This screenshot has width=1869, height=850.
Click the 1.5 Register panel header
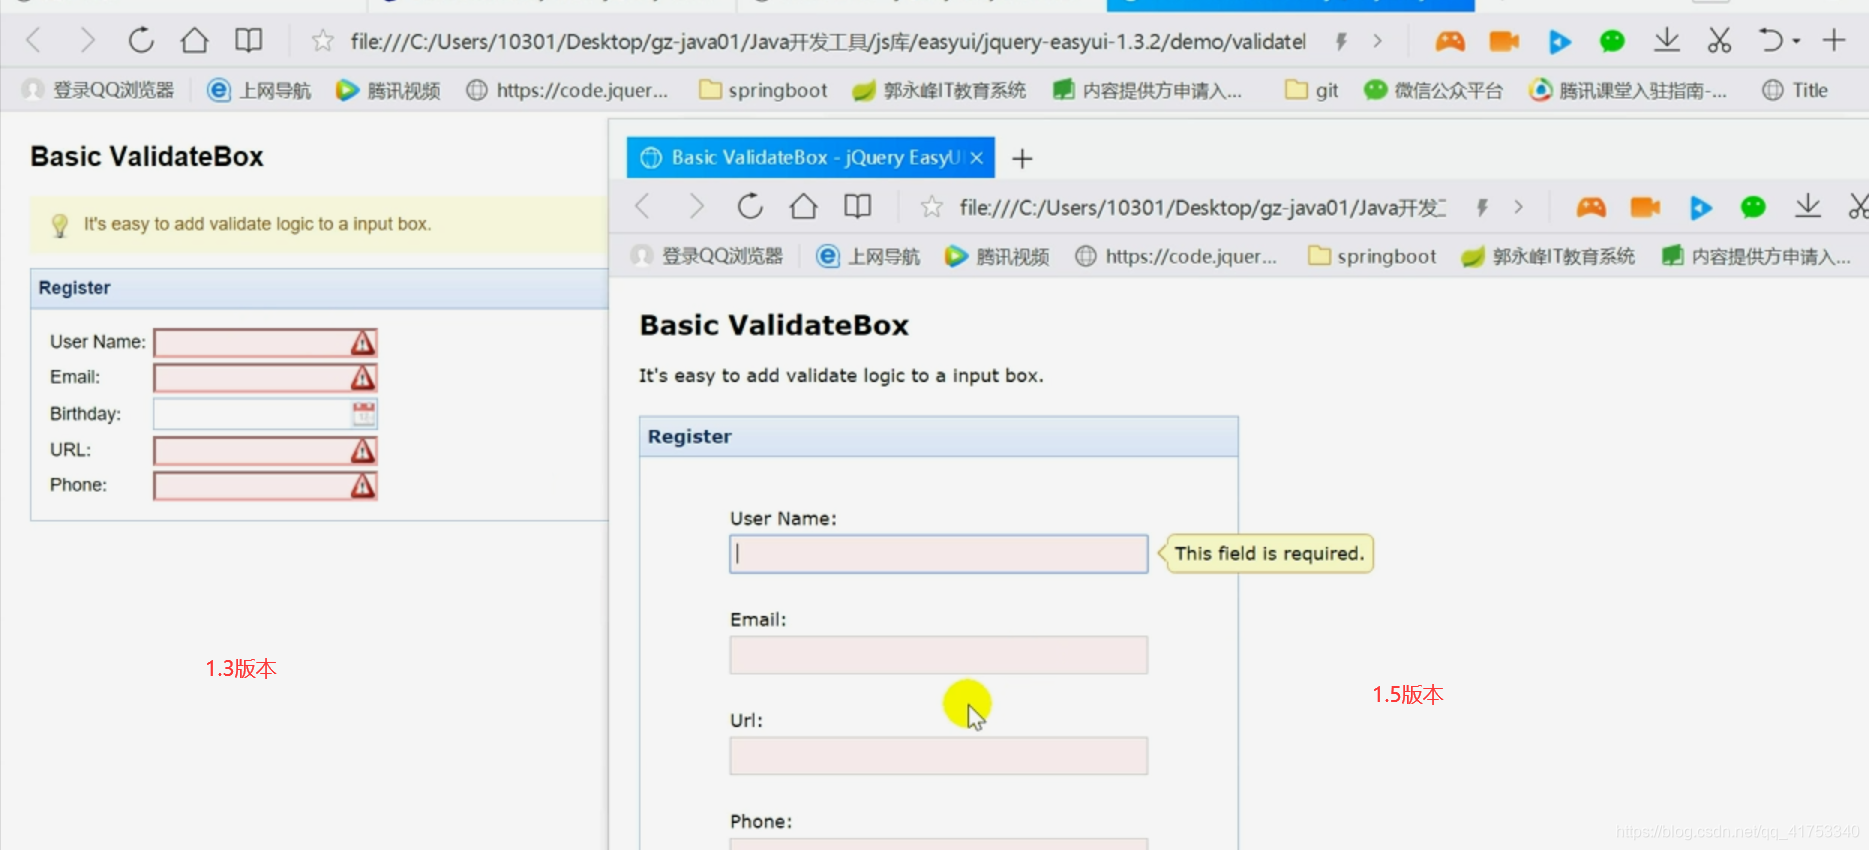click(939, 437)
